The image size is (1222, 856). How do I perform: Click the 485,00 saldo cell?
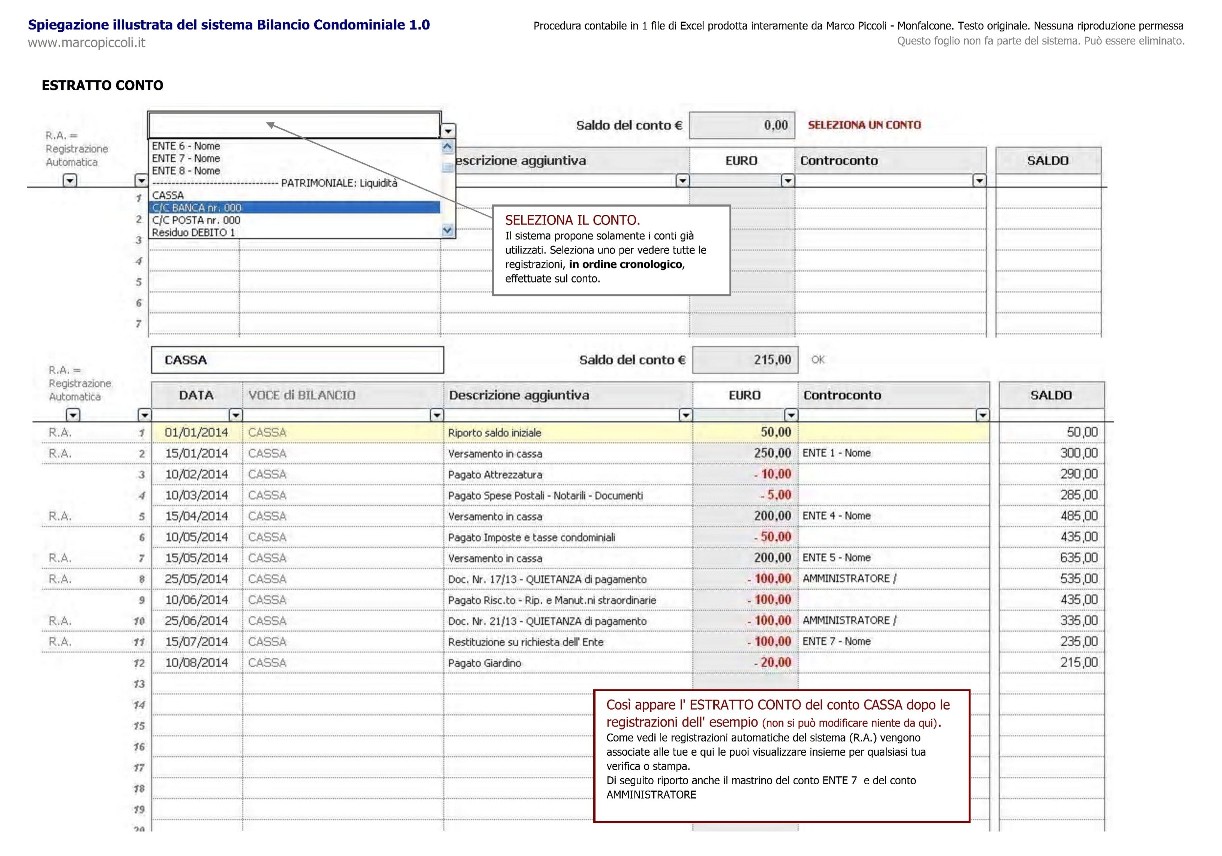(1051, 516)
